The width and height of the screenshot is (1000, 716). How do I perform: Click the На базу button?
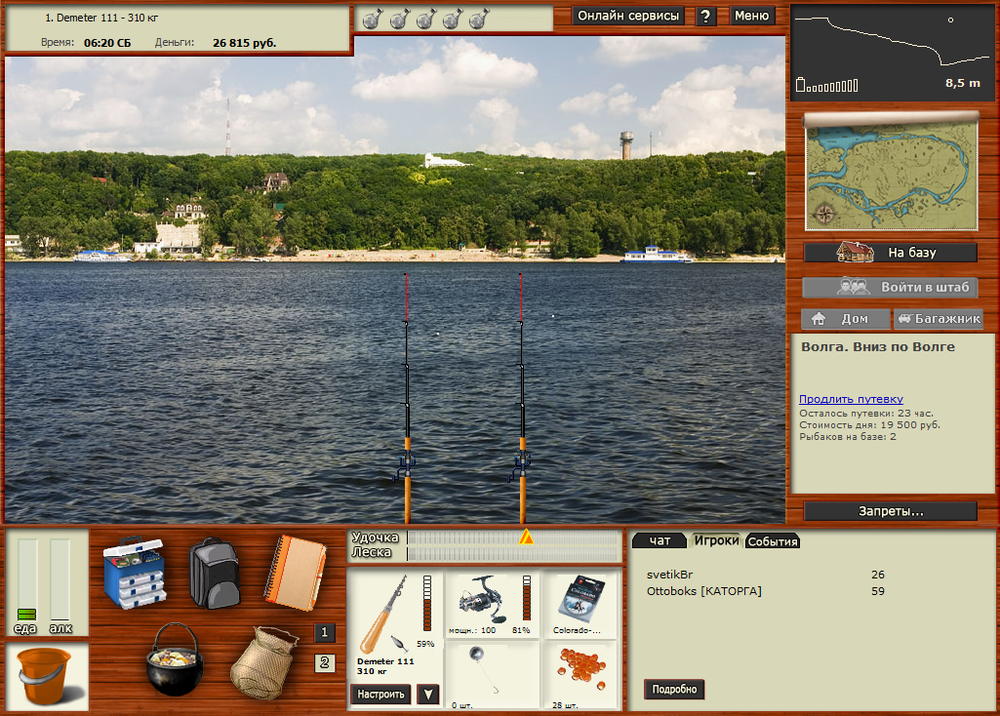[x=890, y=252]
